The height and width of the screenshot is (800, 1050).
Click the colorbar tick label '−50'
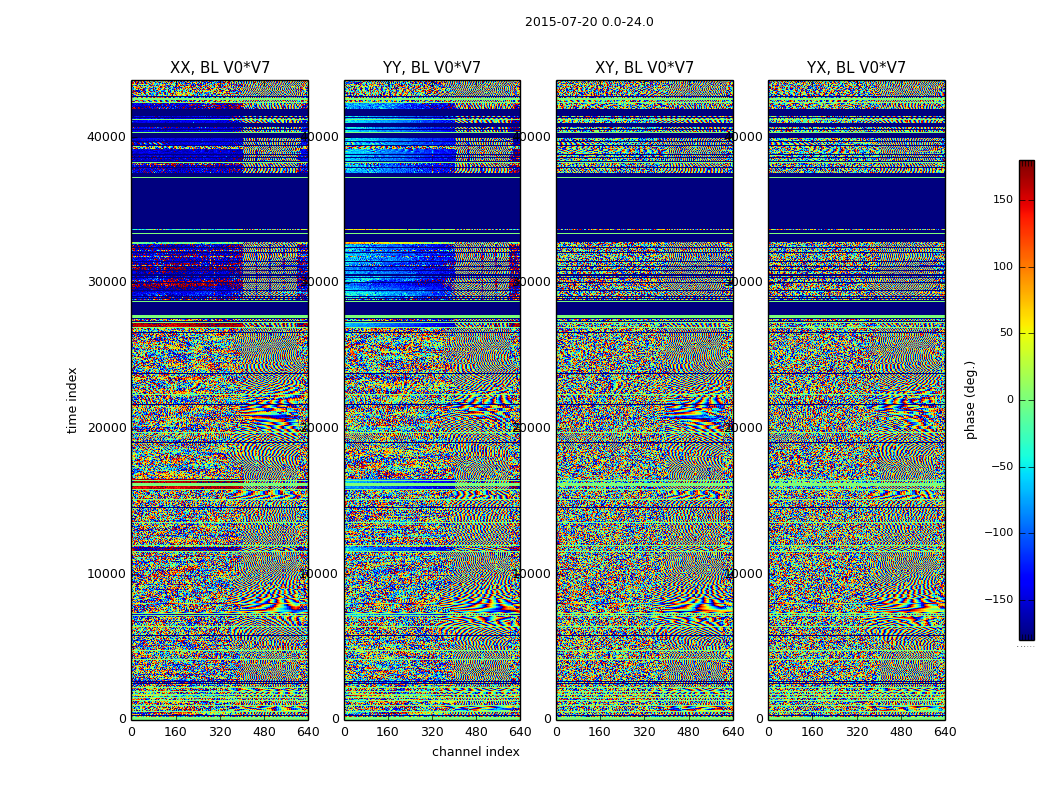pos(1002,467)
